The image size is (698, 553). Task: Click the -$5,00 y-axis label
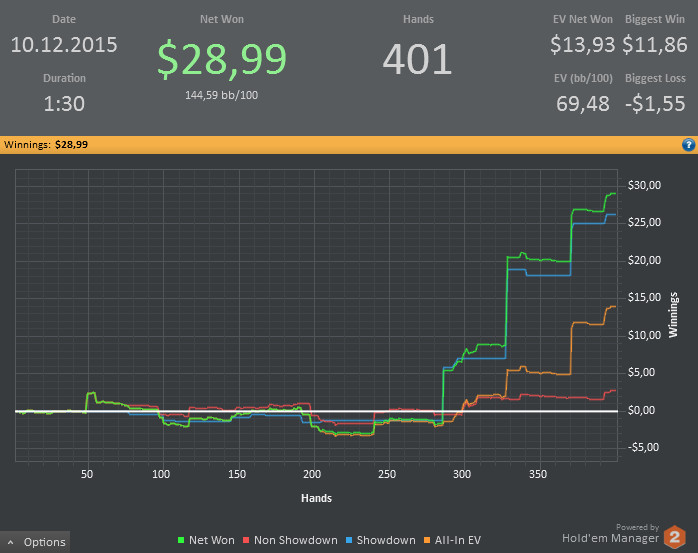(x=643, y=447)
